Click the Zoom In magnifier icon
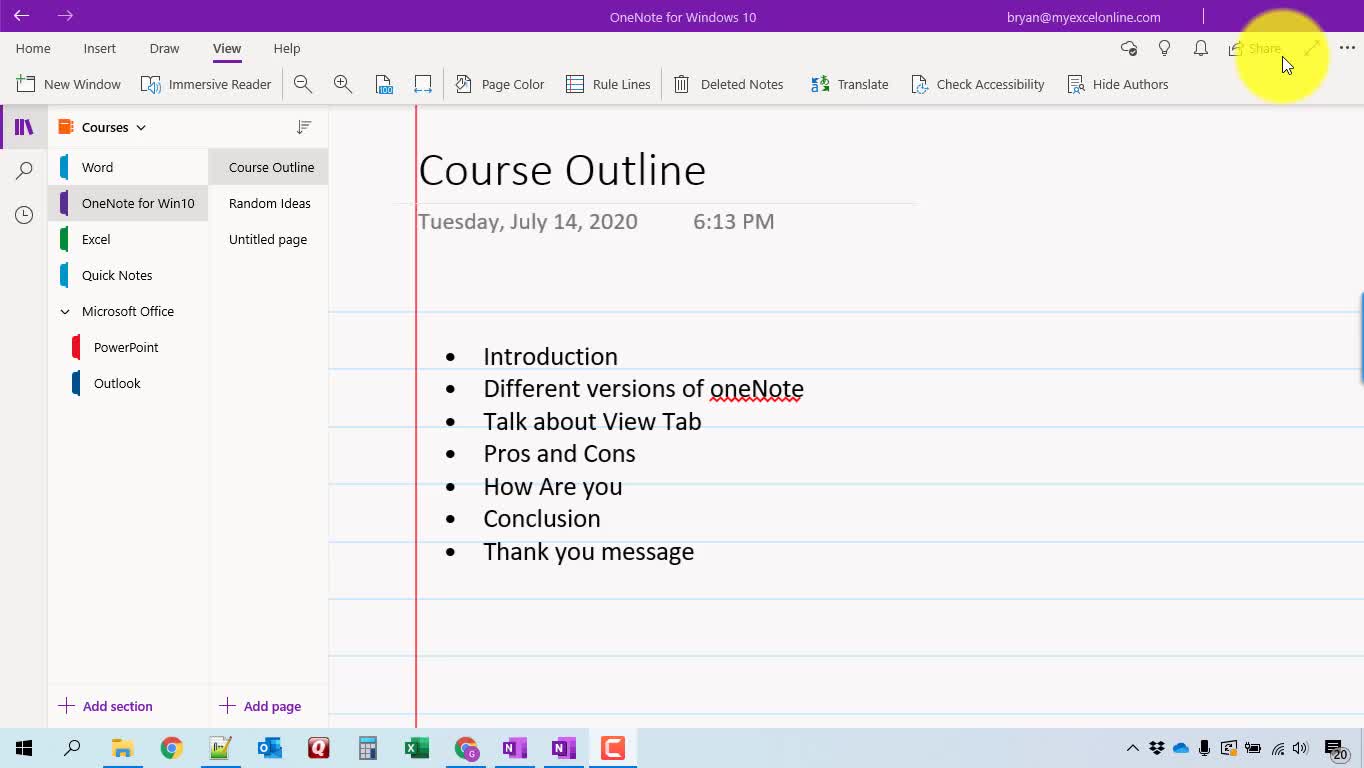The height and width of the screenshot is (768, 1364). [343, 85]
